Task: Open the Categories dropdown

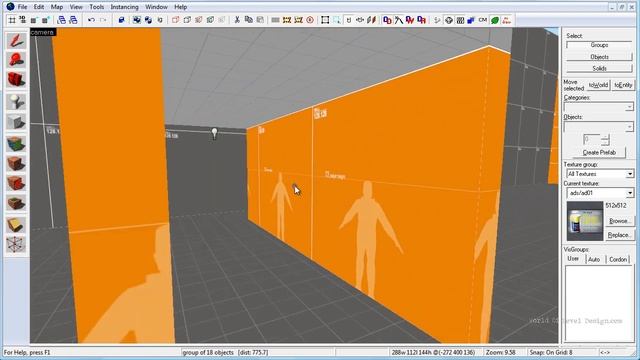Action: click(629, 107)
